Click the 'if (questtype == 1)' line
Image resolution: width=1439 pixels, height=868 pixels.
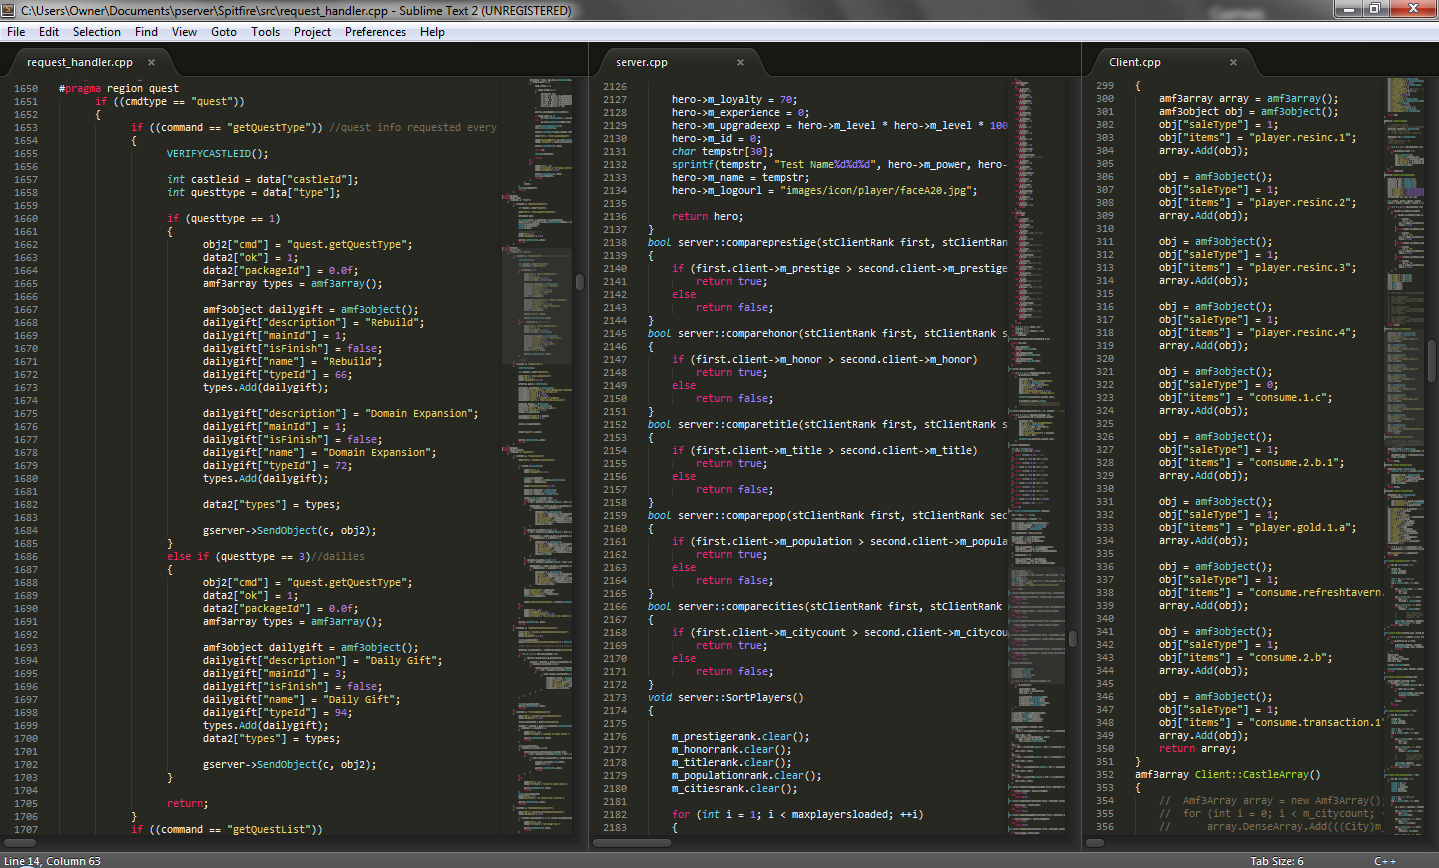223,218
